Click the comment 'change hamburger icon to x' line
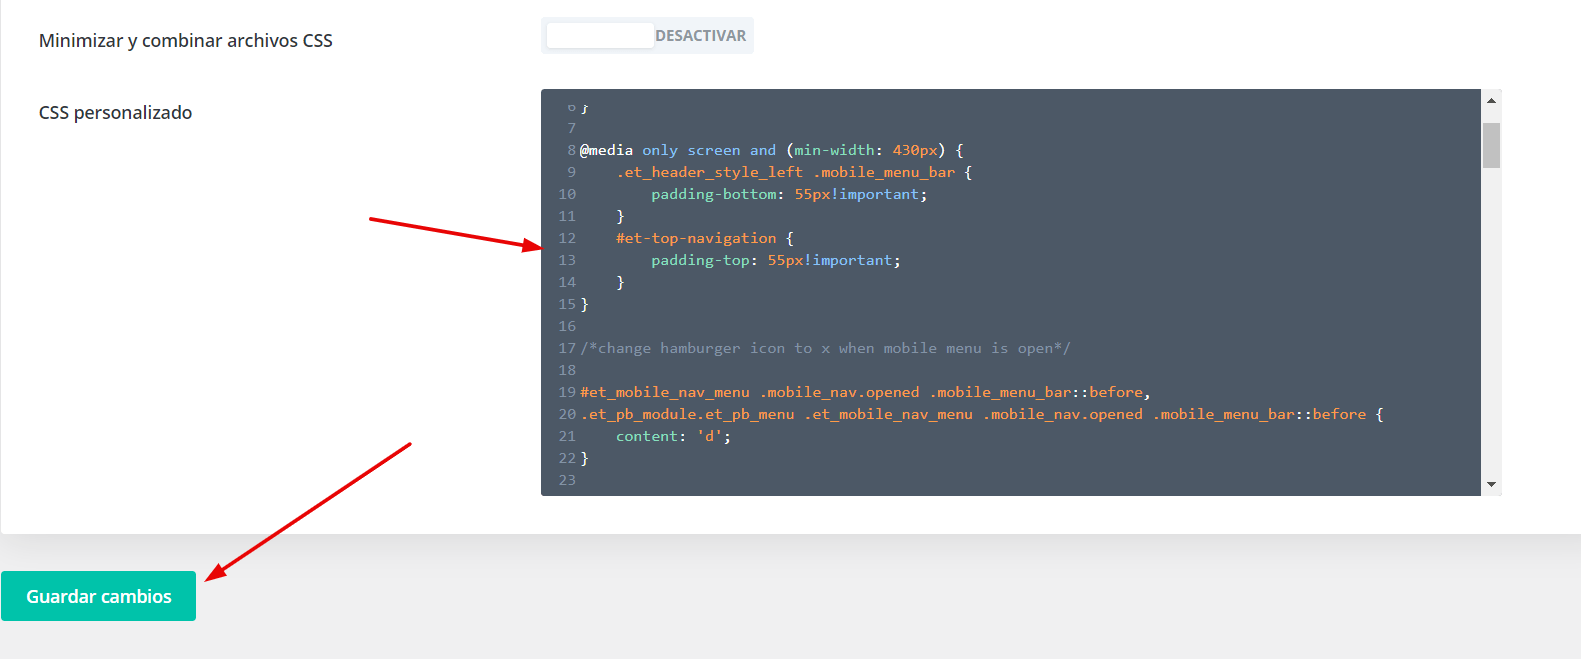The height and width of the screenshot is (659, 1581). click(825, 348)
